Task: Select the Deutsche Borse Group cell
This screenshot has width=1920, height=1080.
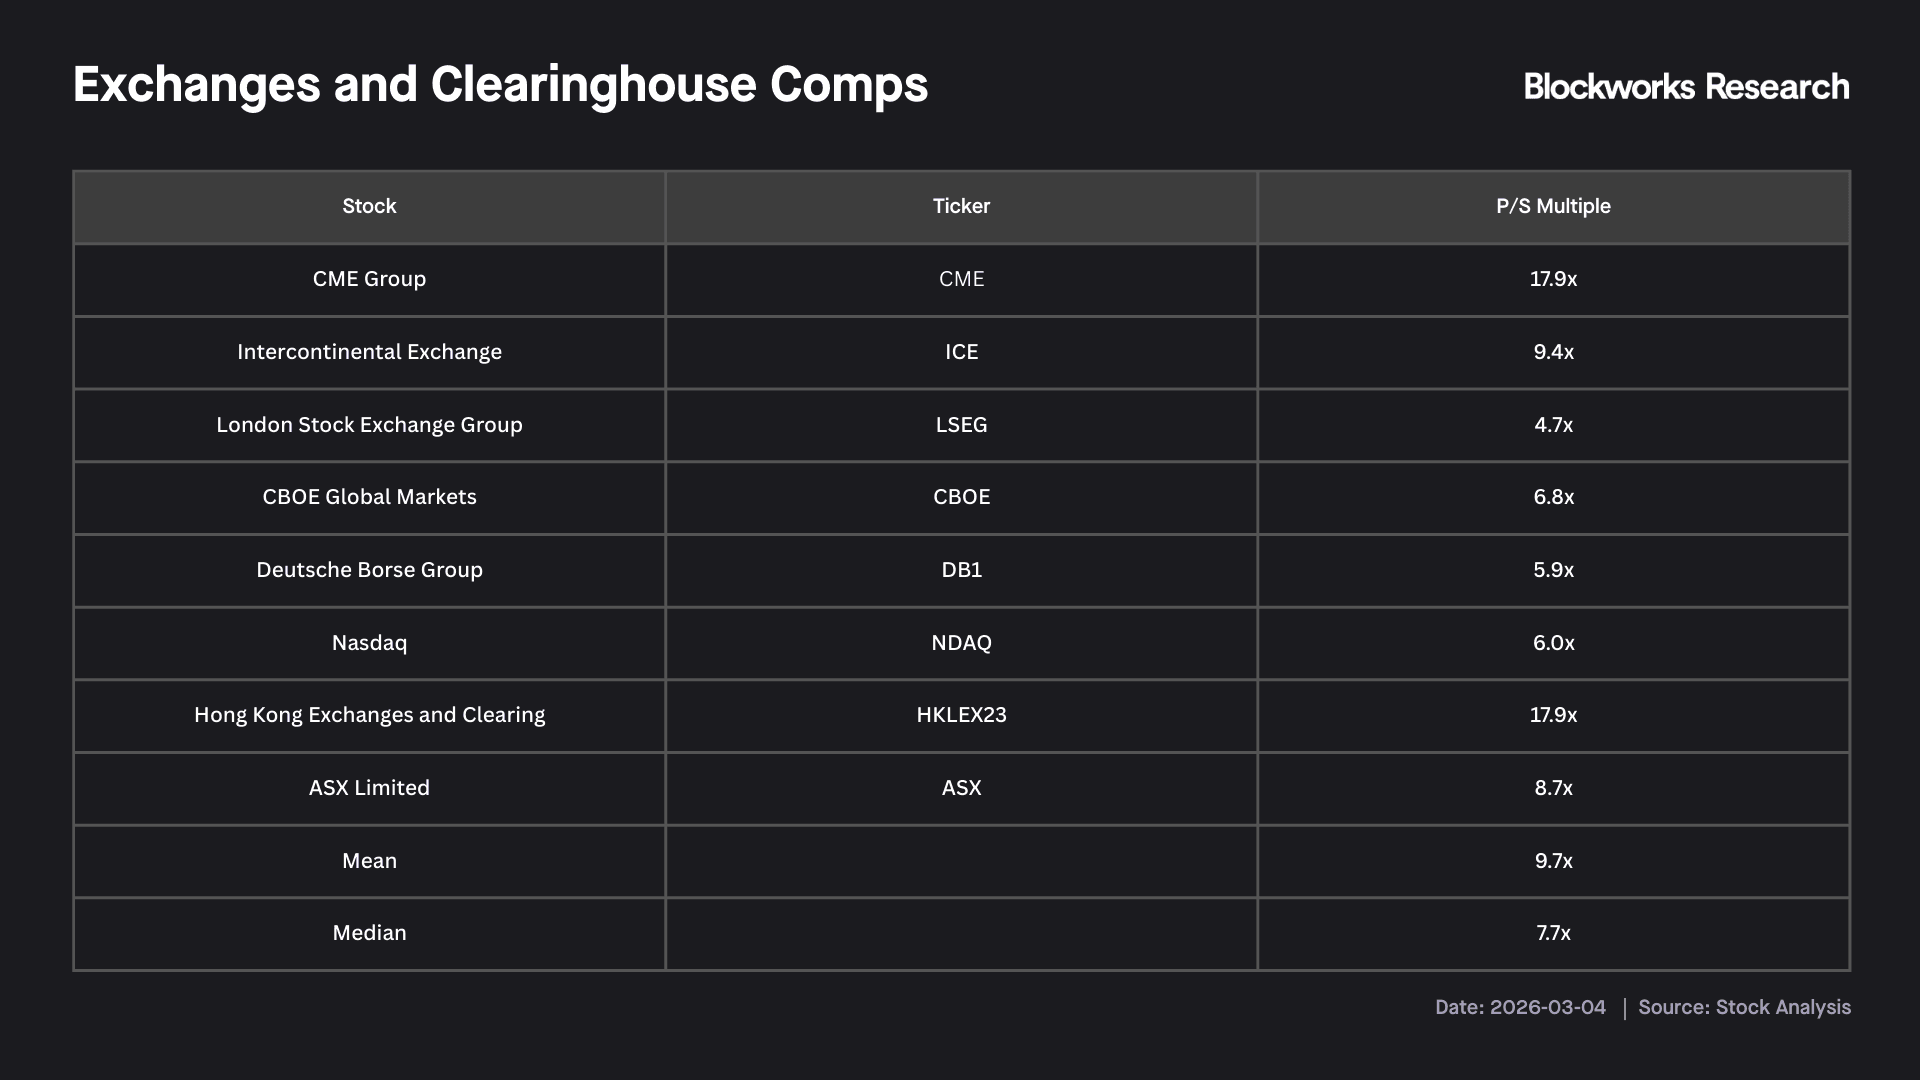Action: pyautogui.click(x=369, y=570)
